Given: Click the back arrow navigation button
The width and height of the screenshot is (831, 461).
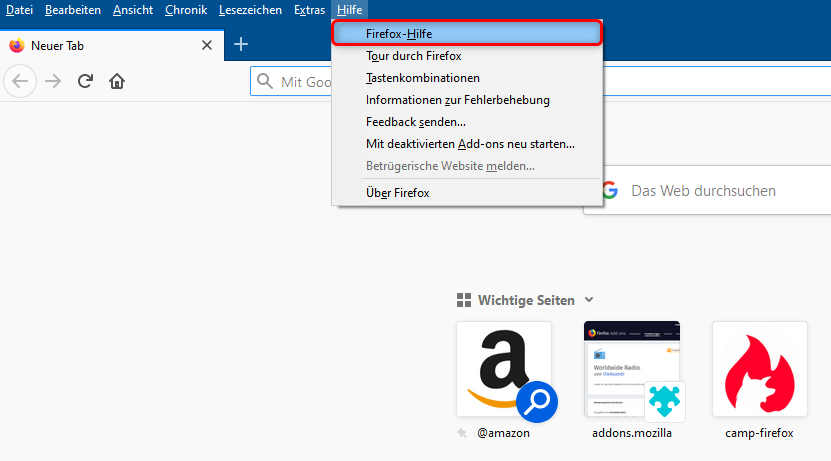Looking at the screenshot, I should pos(20,81).
